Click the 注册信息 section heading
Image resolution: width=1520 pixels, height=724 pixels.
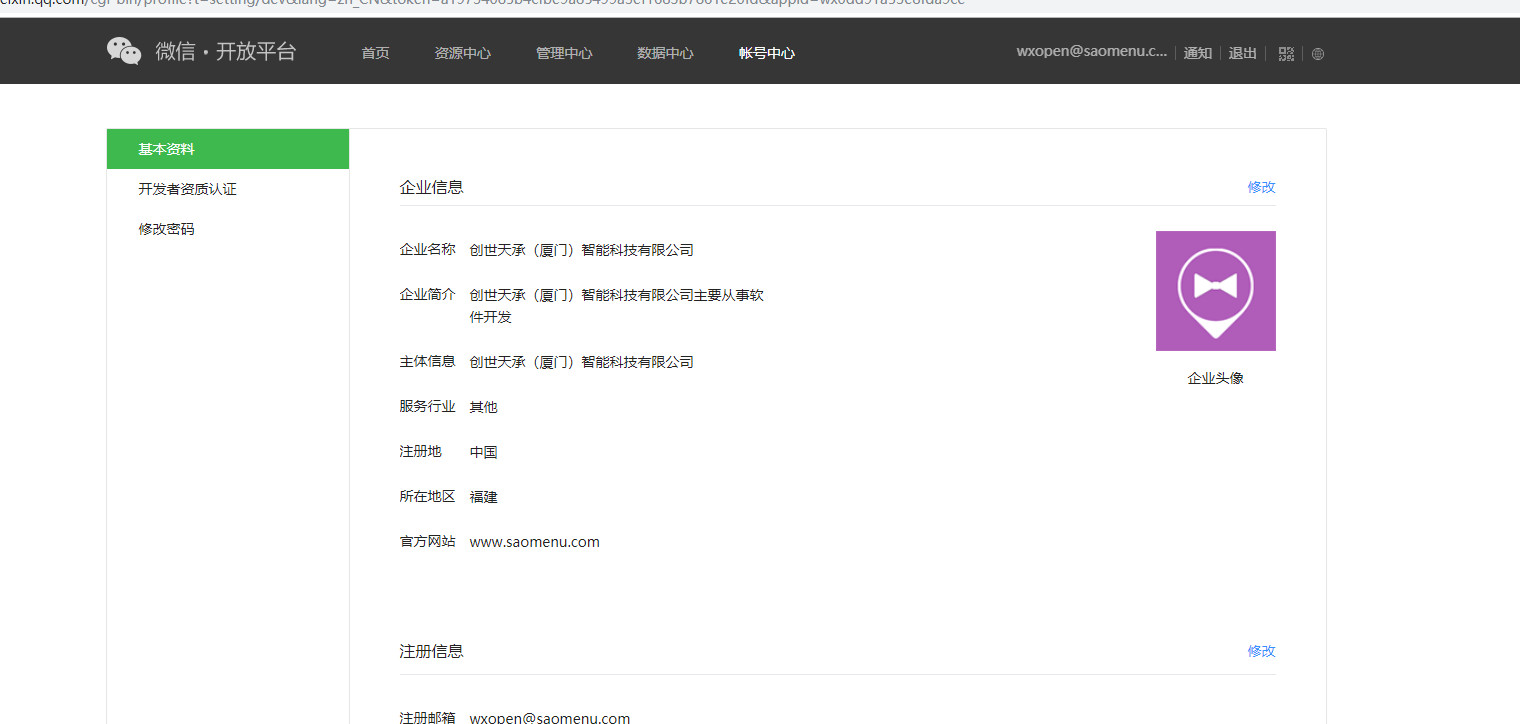coord(432,651)
